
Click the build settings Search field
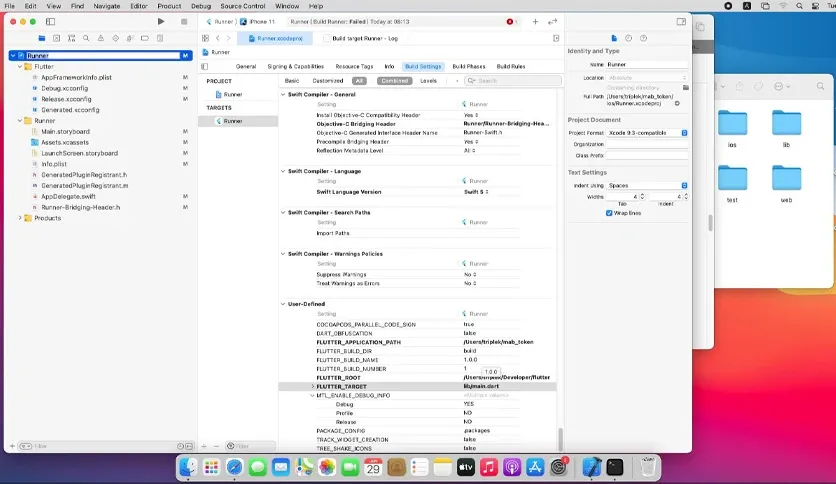[x=513, y=81]
